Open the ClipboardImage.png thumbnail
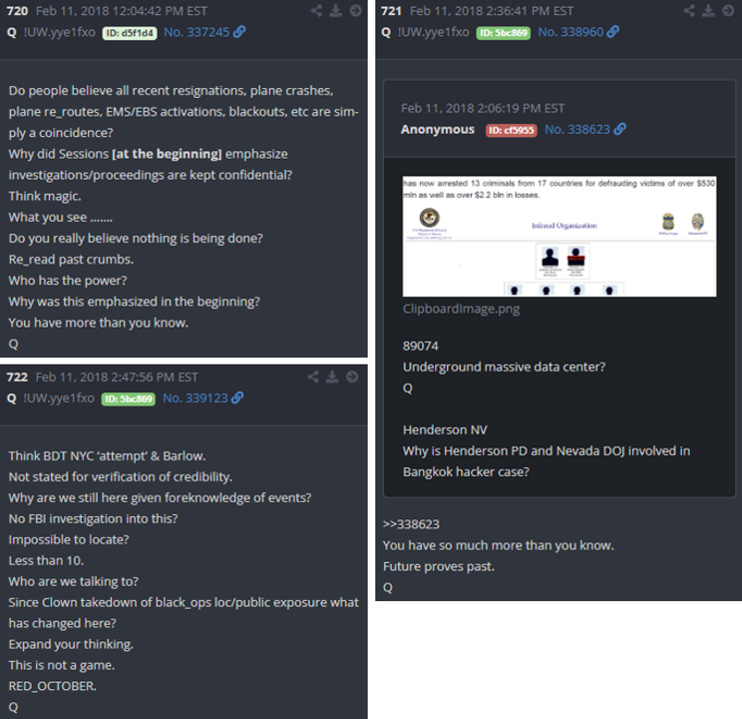 559,237
